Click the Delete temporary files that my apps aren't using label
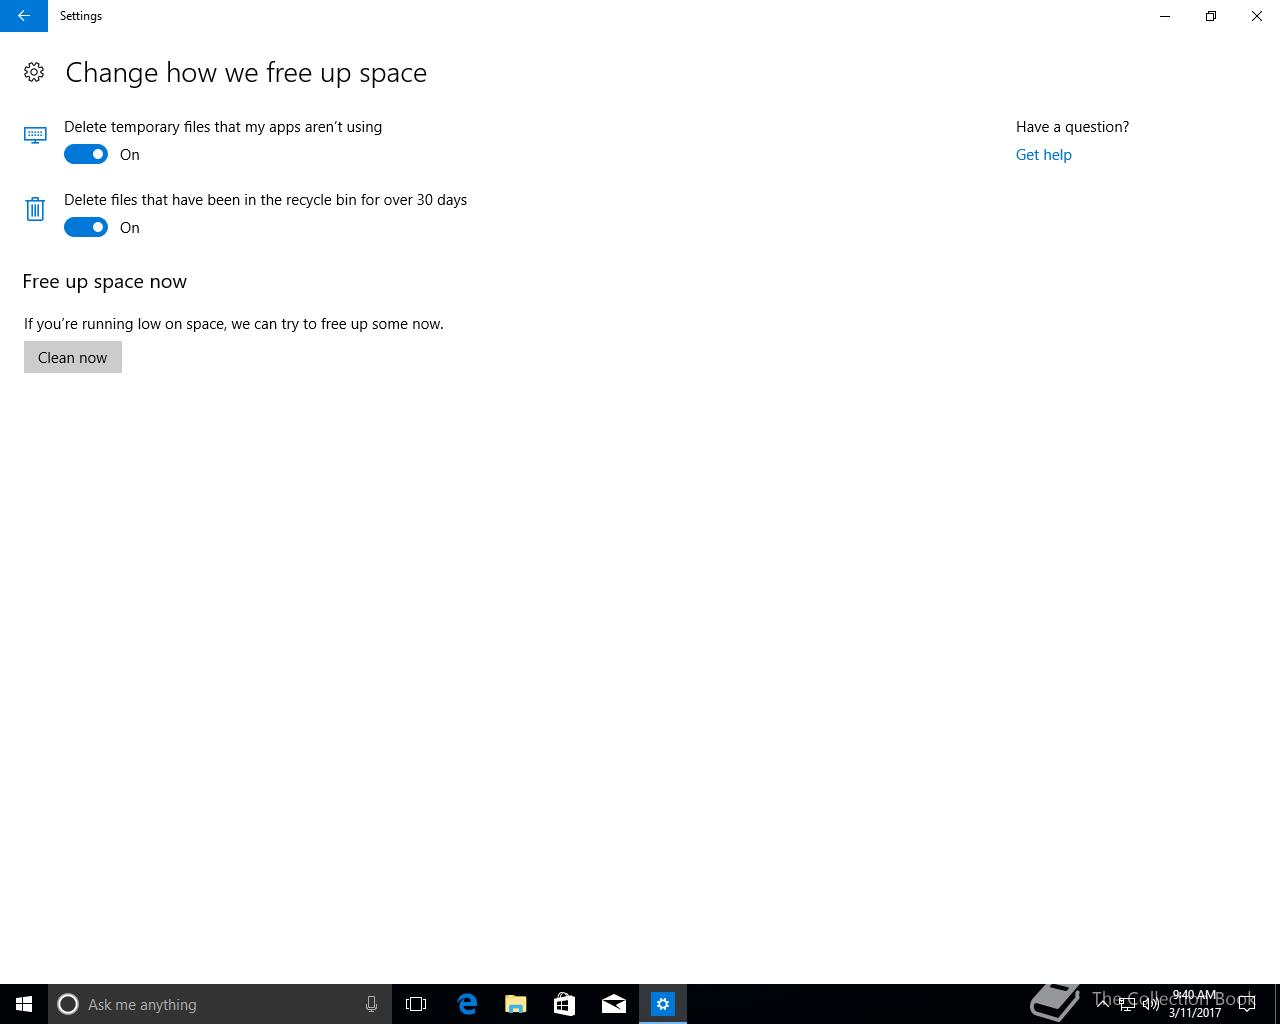 click(x=223, y=127)
